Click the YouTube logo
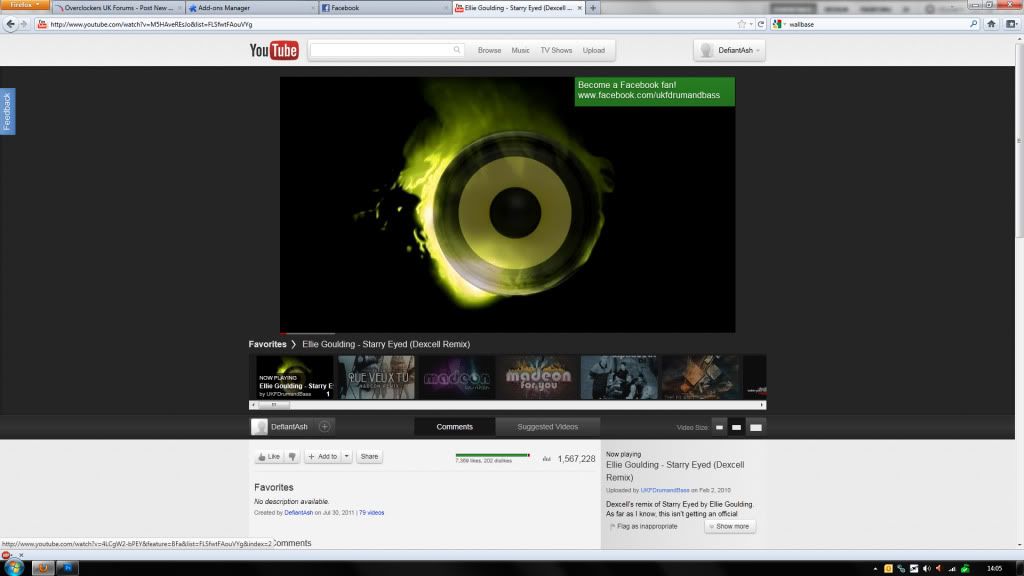 click(273, 51)
